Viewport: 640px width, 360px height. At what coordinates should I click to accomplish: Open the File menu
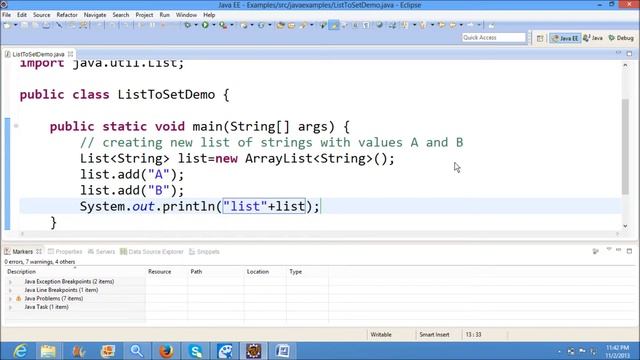click(x=7, y=15)
